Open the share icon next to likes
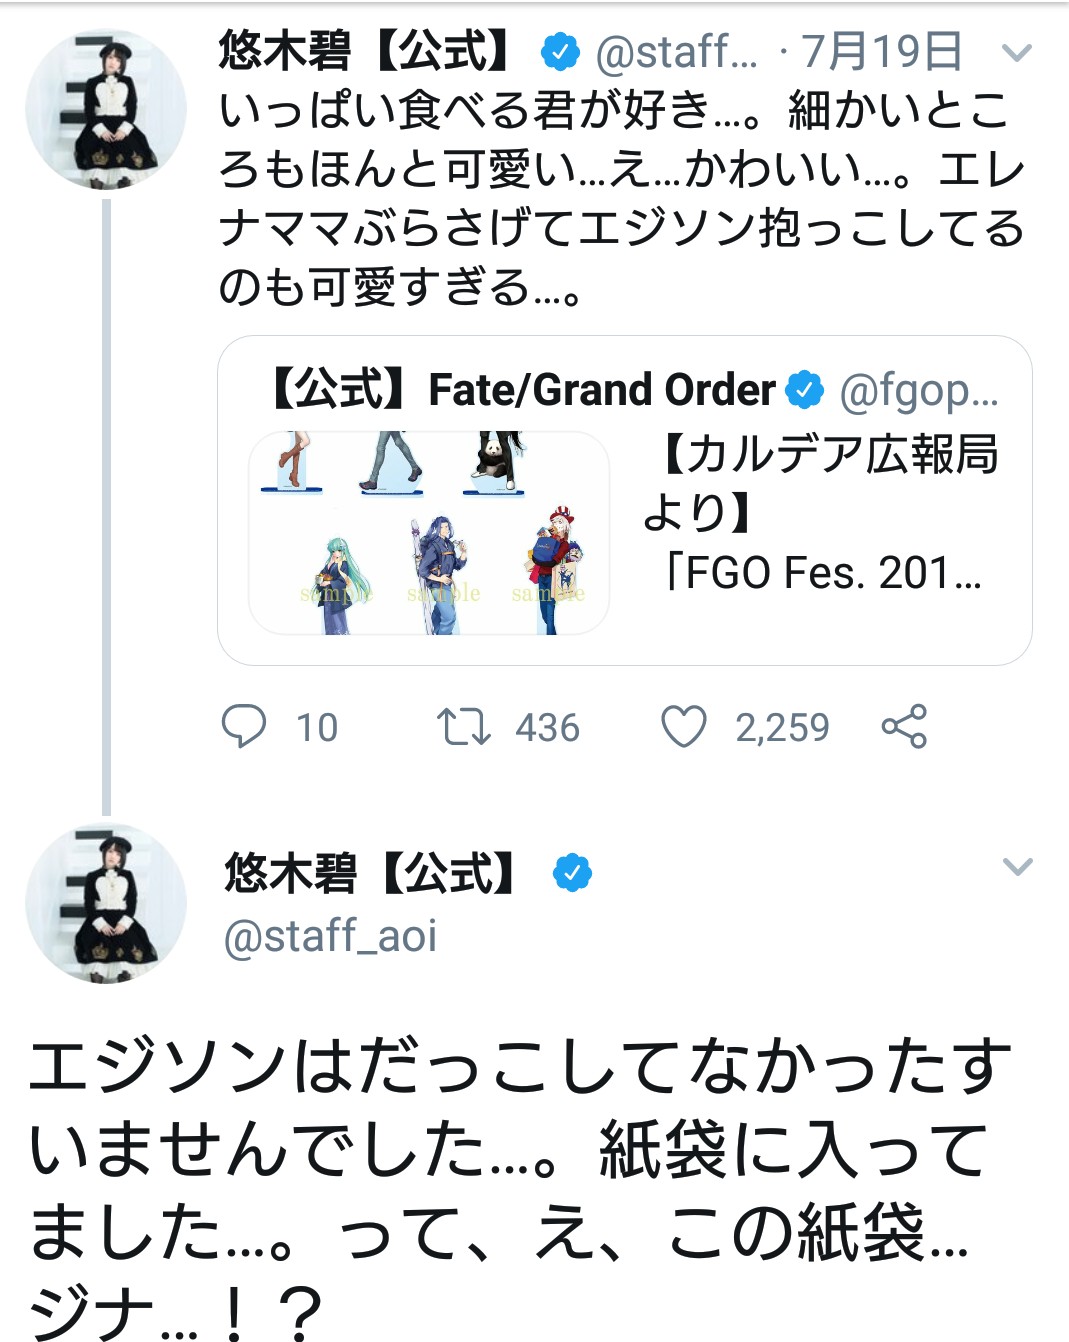Image resolution: width=1069 pixels, height=1342 pixels. pyautogui.click(x=904, y=727)
